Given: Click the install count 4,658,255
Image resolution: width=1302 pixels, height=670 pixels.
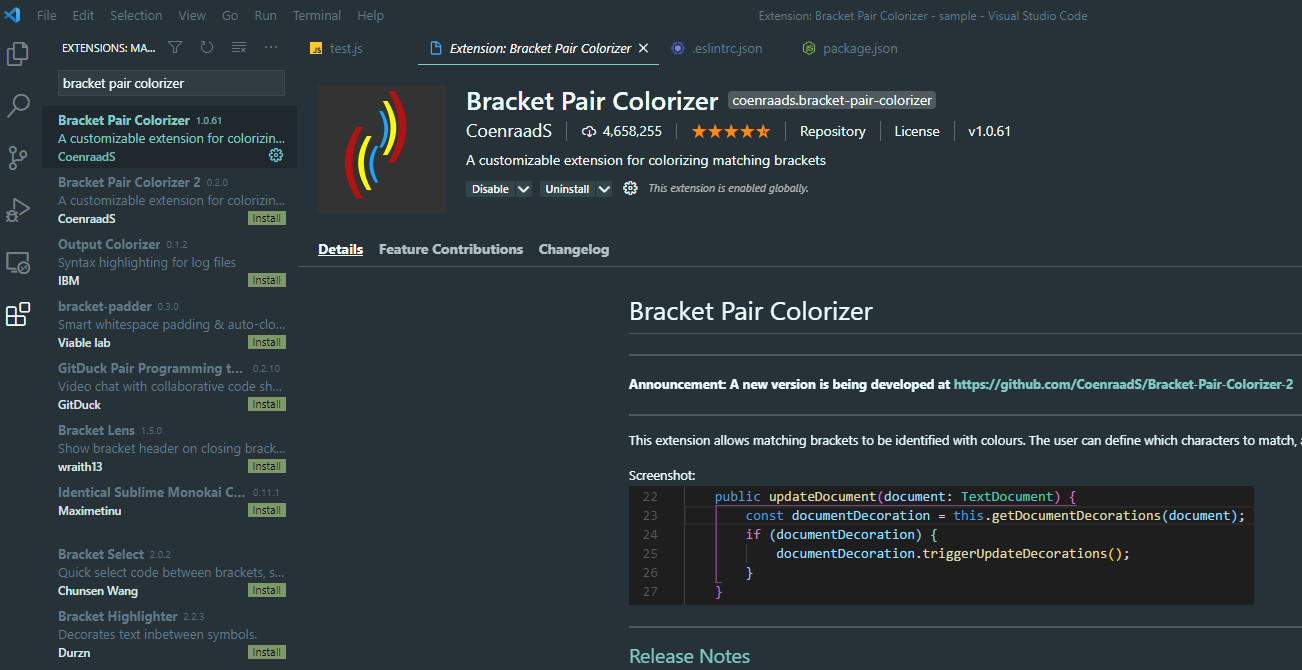Looking at the screenshot, I should click(x=621, y=131).
